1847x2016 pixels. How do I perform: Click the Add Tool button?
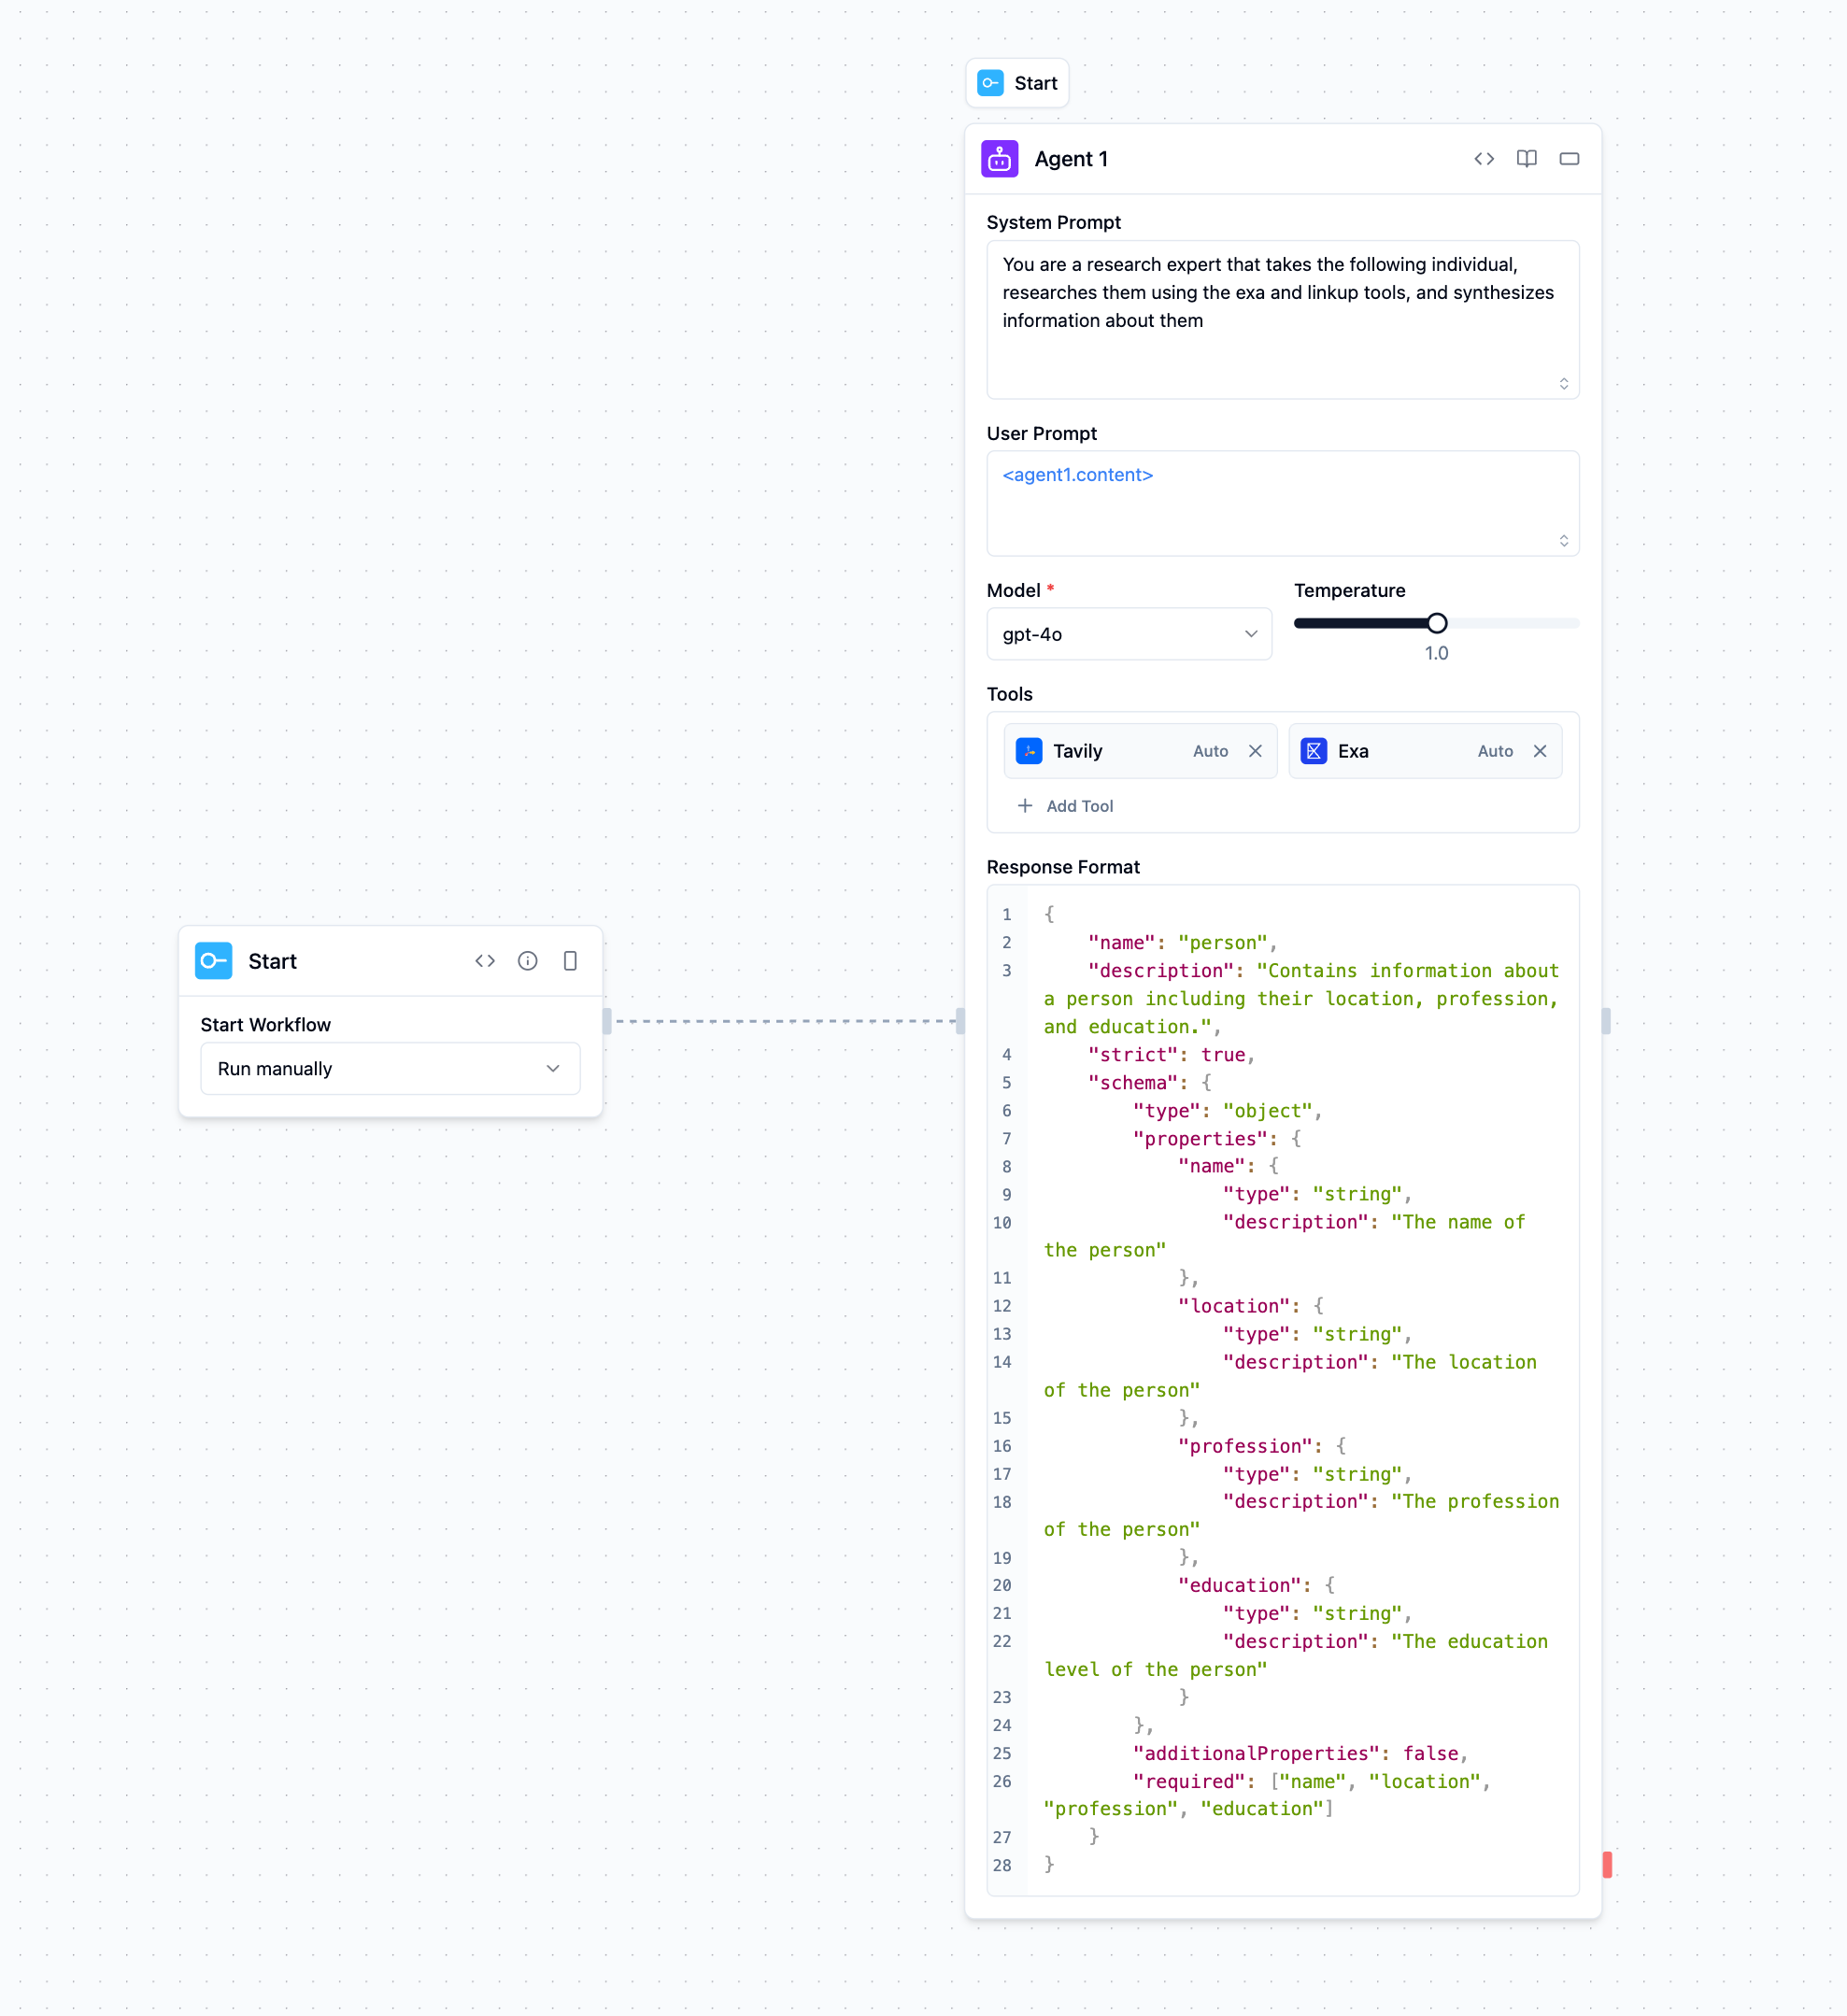[x=1066, y=805]
